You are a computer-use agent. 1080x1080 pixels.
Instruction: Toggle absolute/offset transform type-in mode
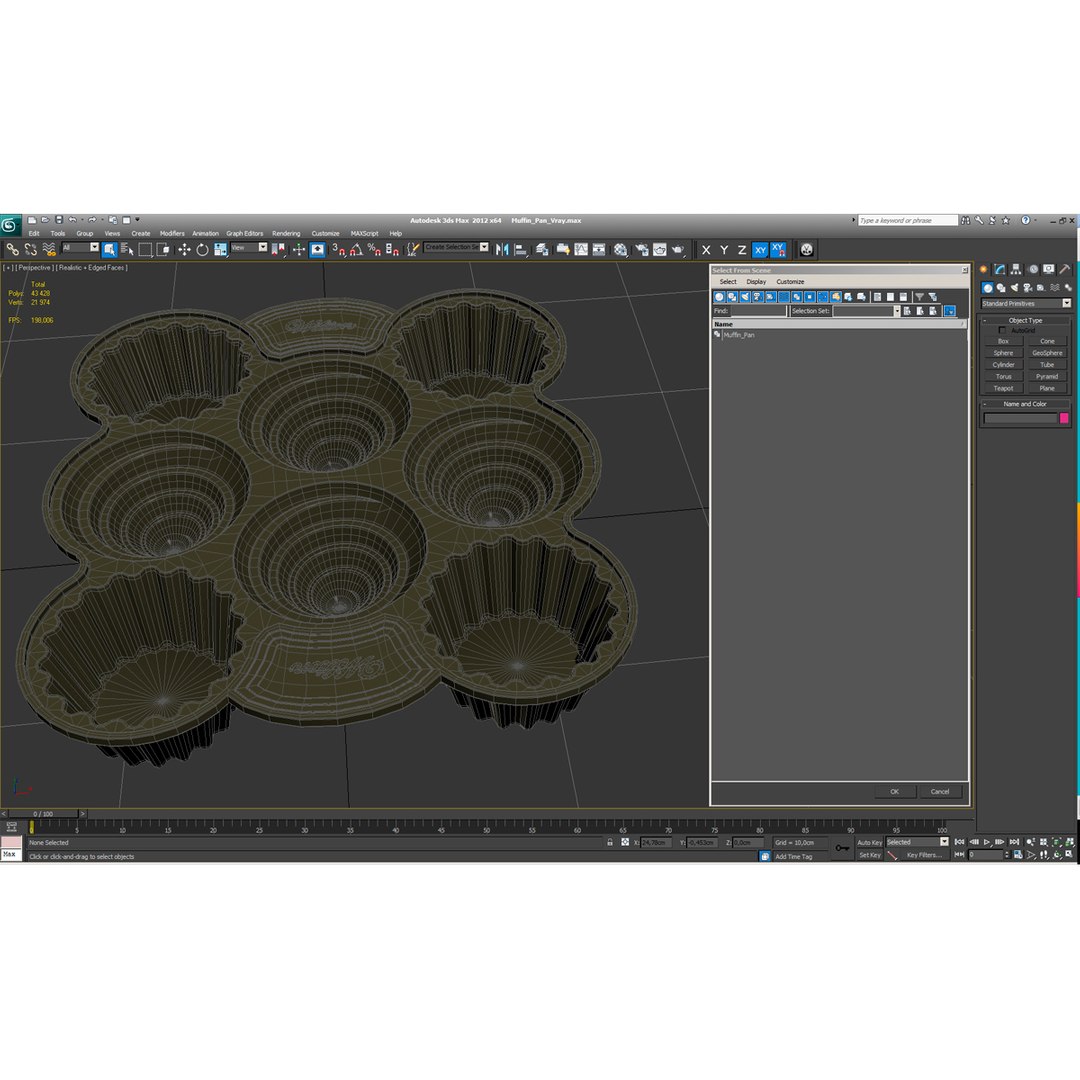tap(625, 842)
